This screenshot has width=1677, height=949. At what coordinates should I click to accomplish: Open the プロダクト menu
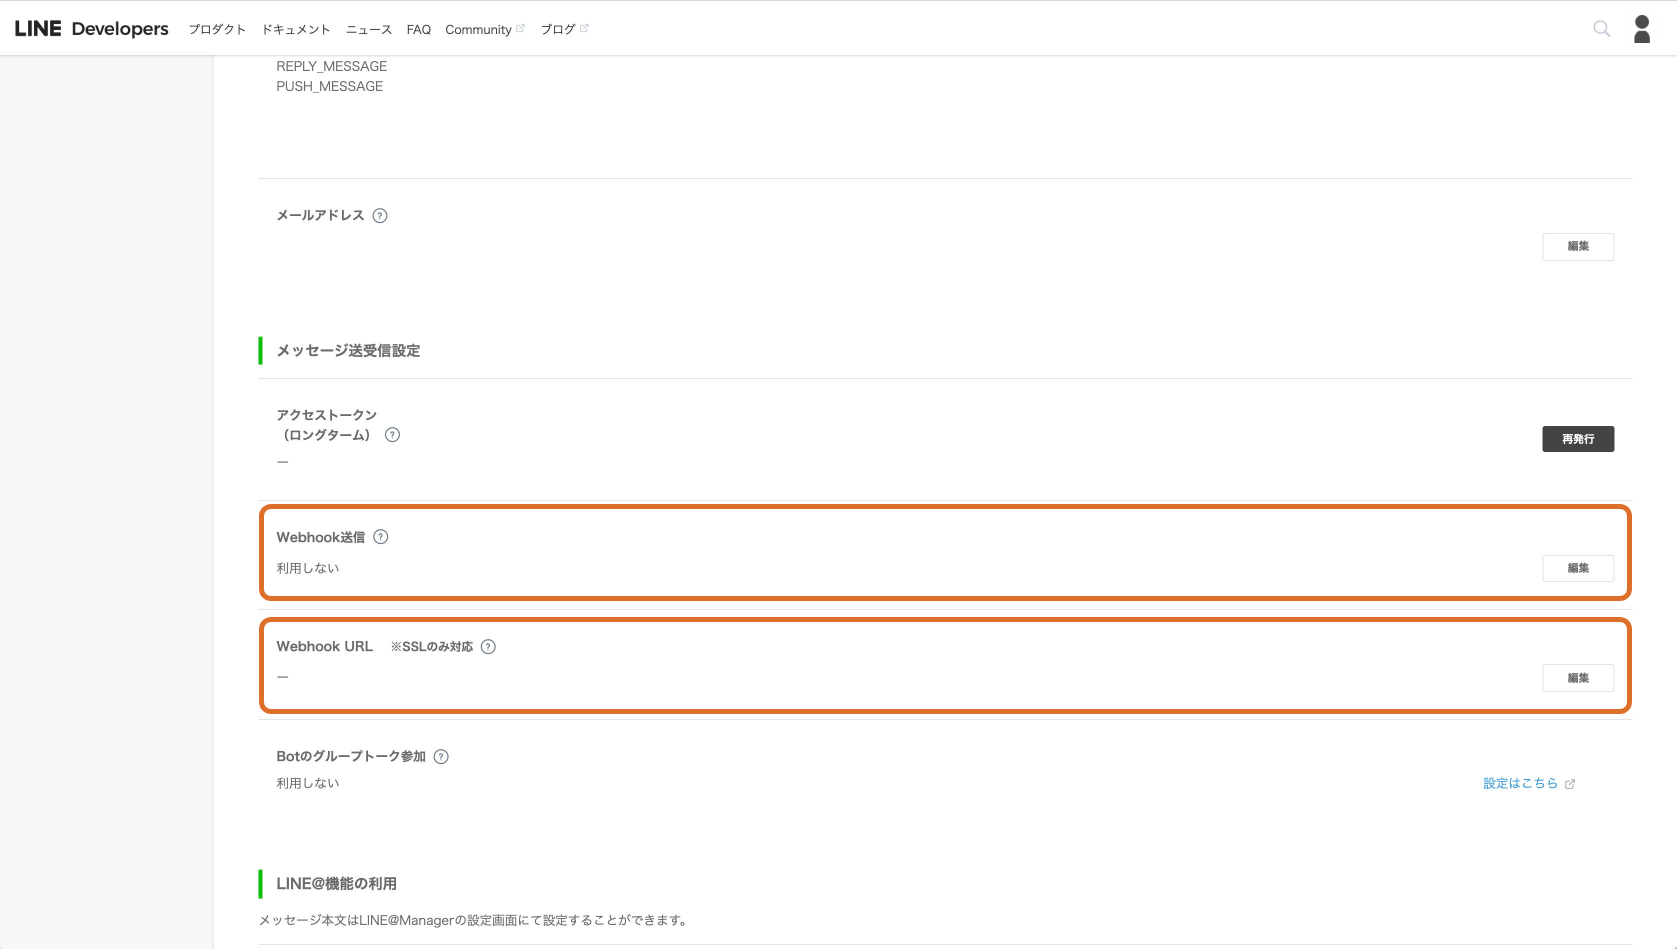point(217,30)
